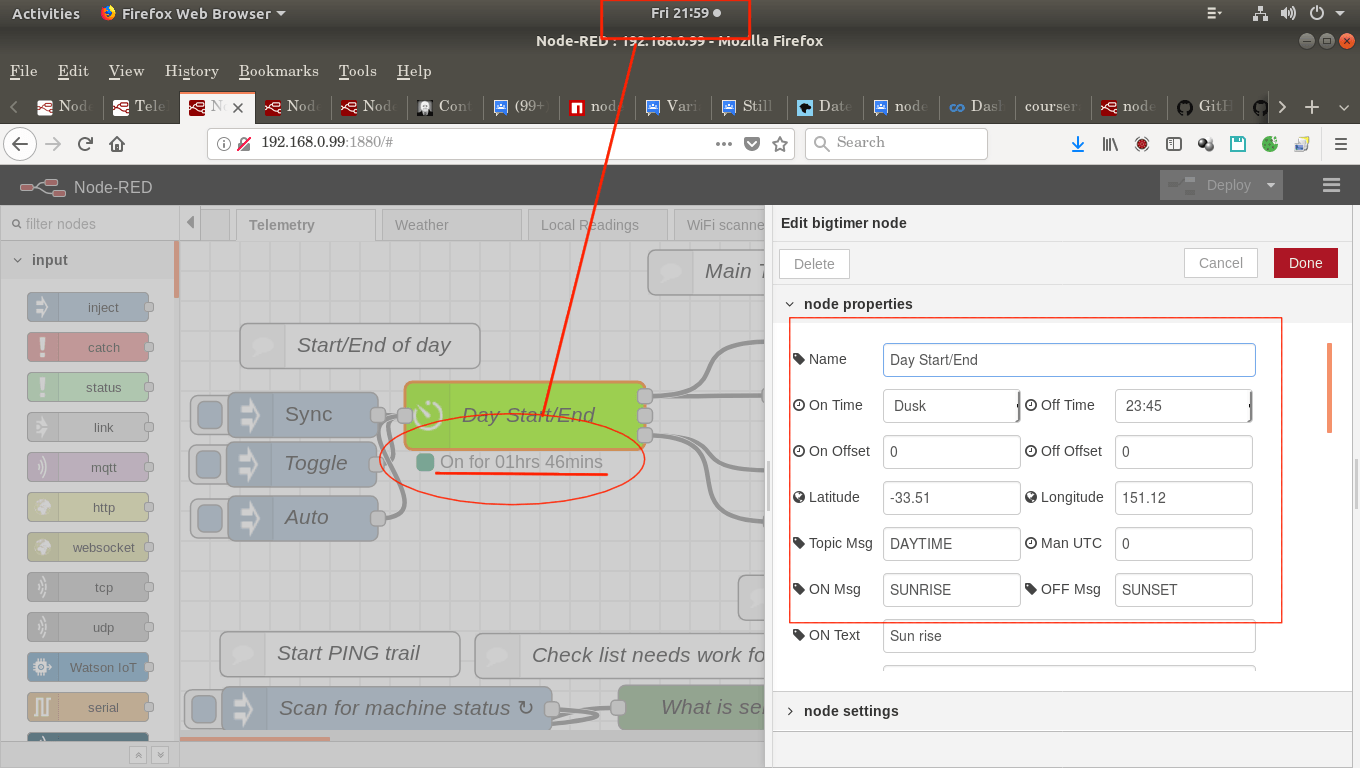
Task: Open the Node-RED hamburger menu
Action: point(1331,185)
